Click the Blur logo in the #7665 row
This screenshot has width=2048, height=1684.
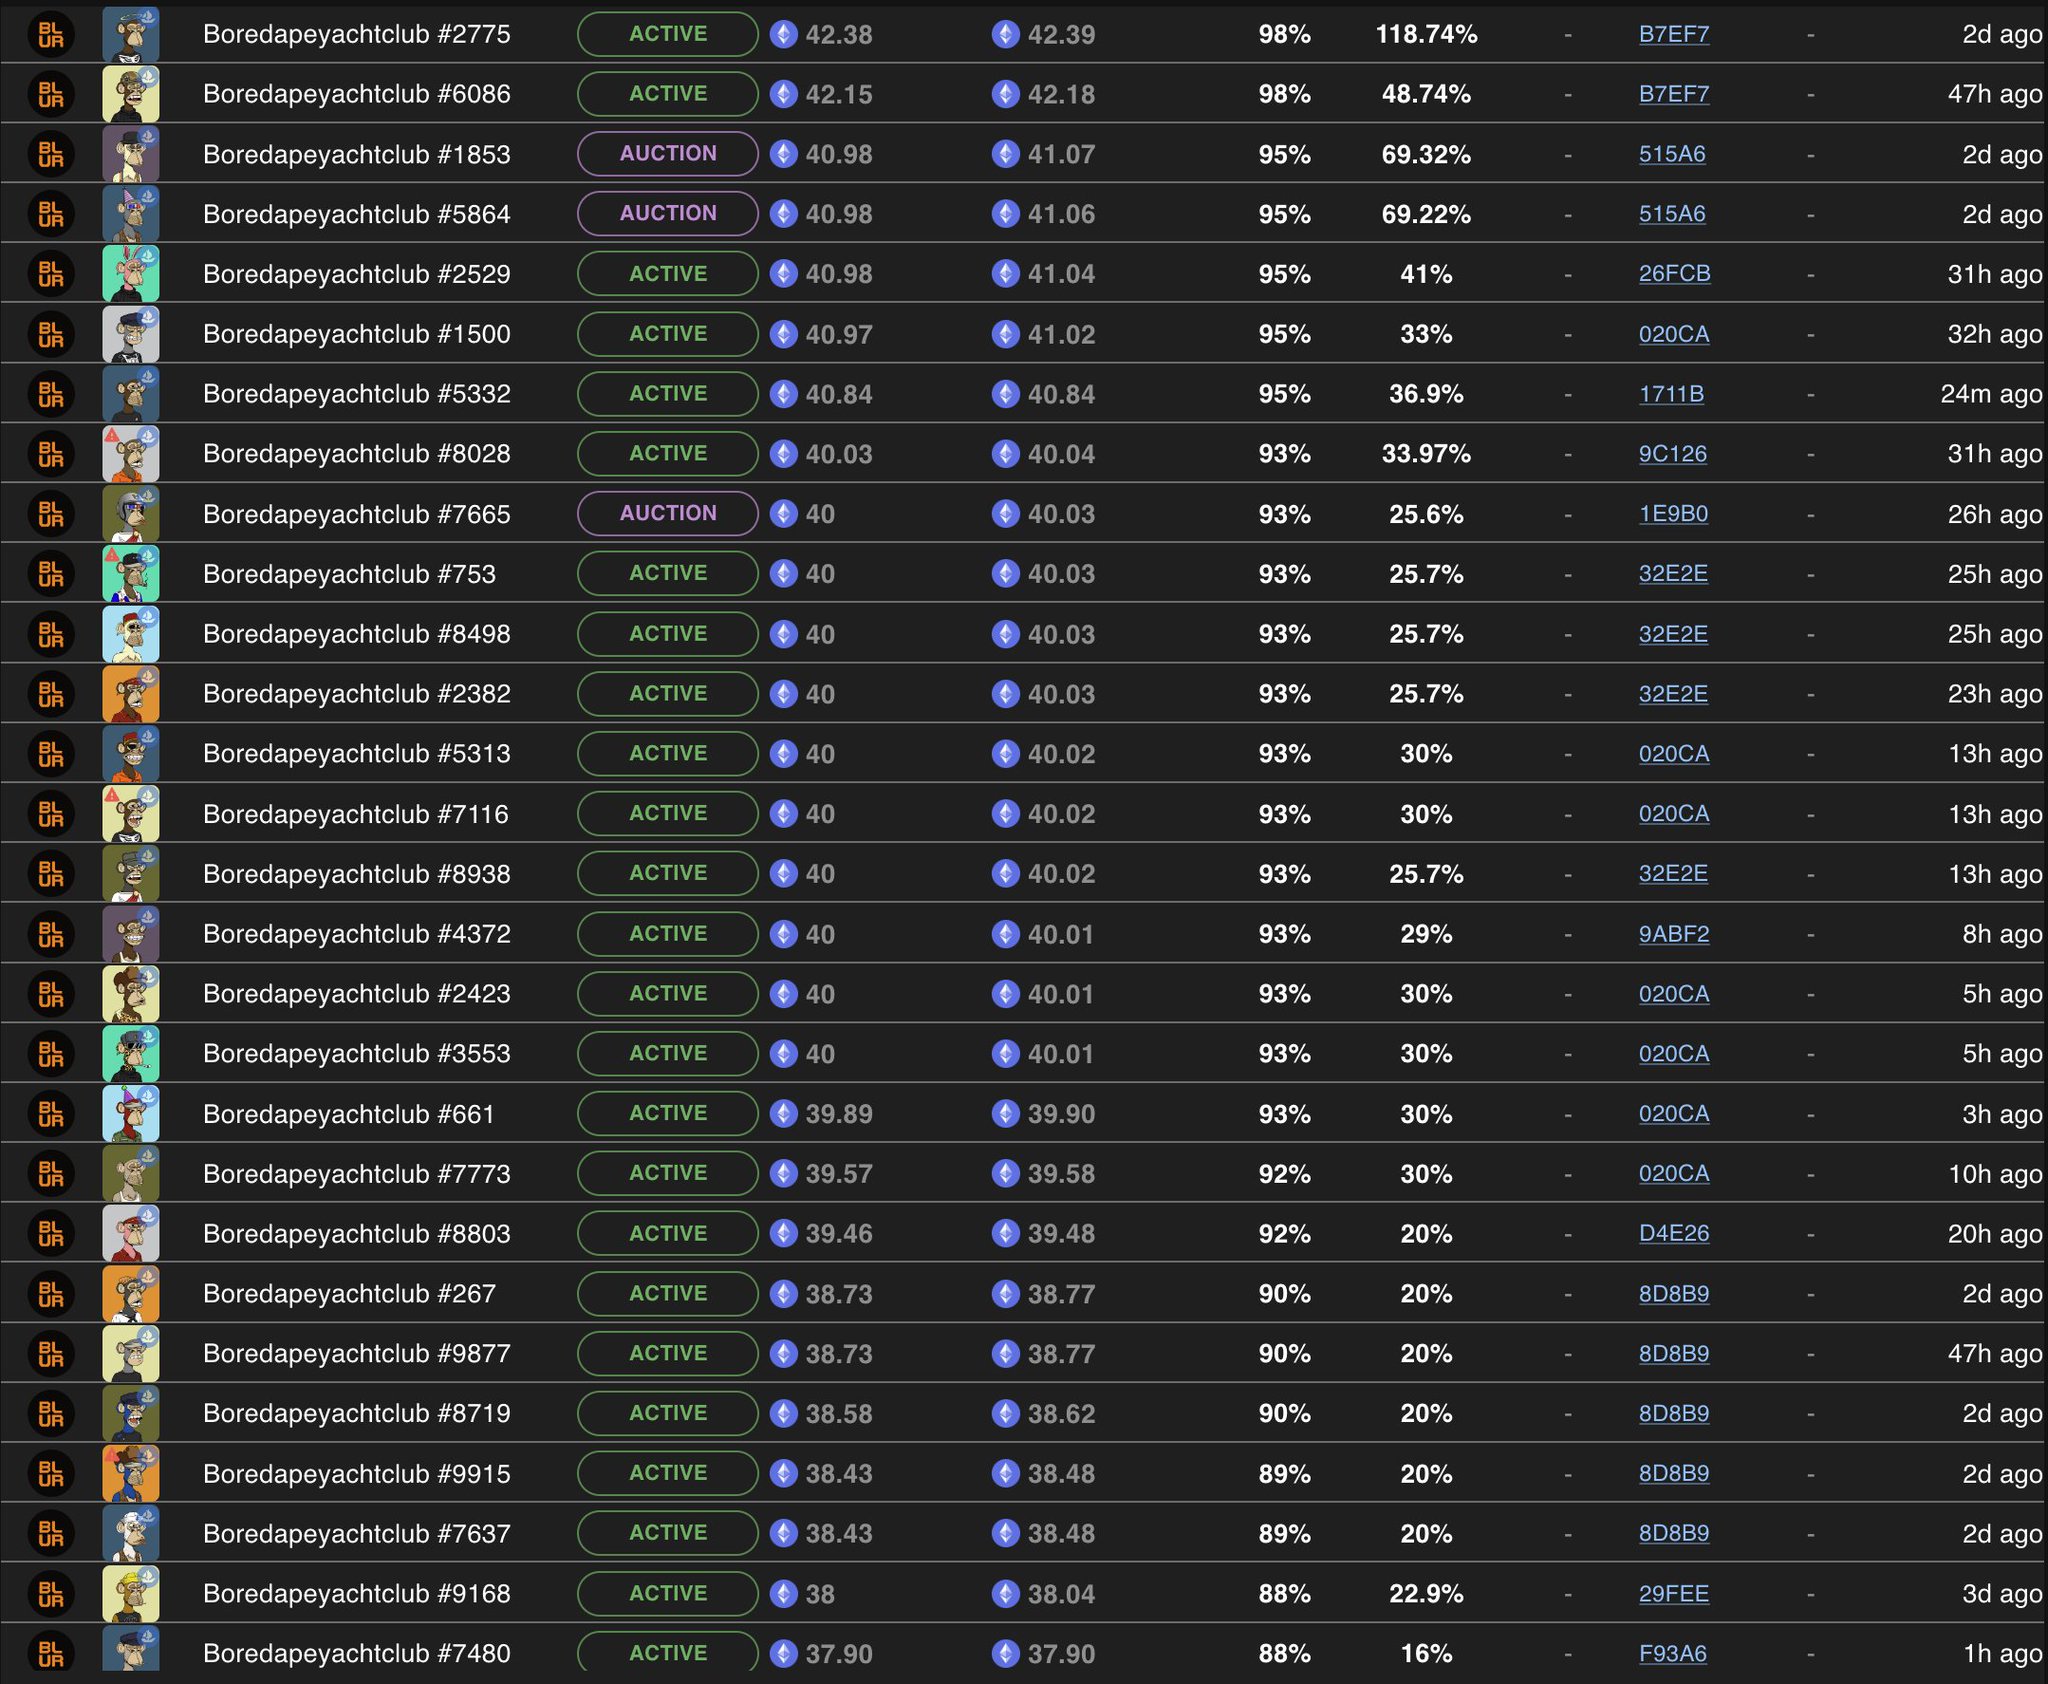coord(50,514)
